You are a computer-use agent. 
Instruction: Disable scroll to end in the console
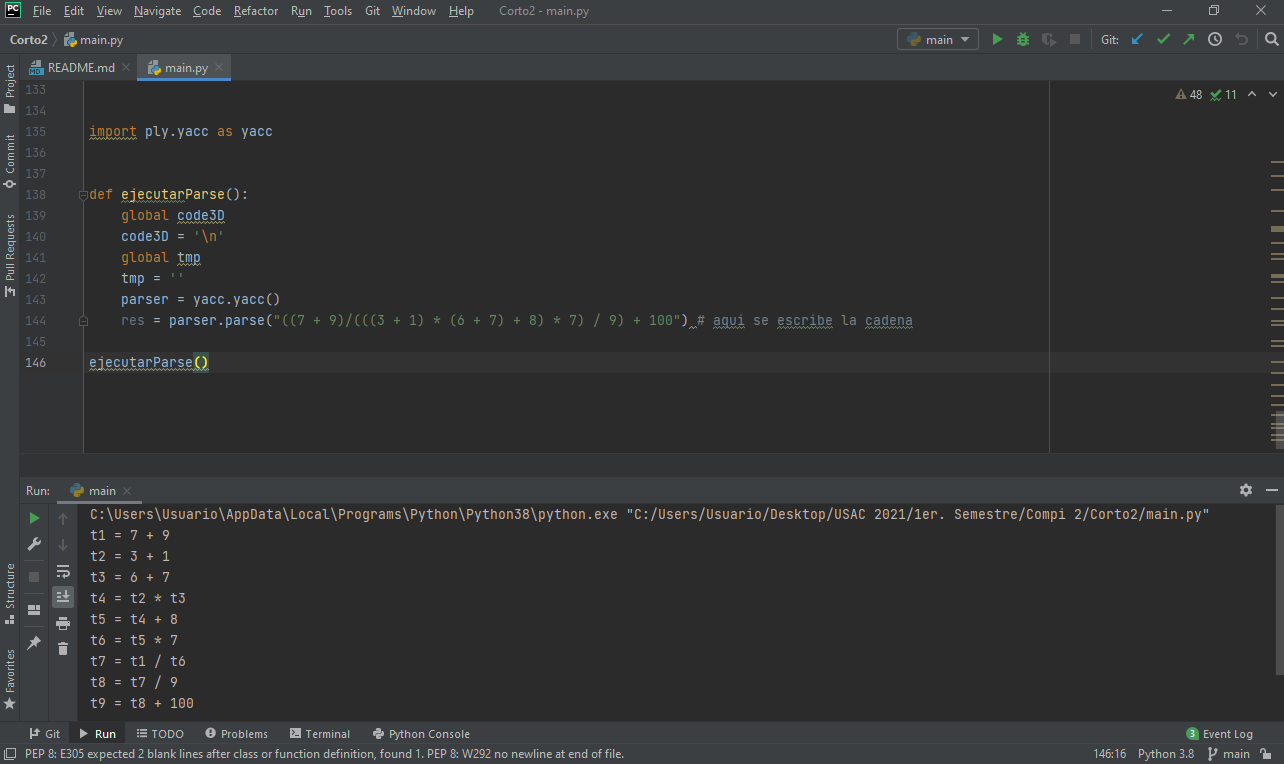62,595
